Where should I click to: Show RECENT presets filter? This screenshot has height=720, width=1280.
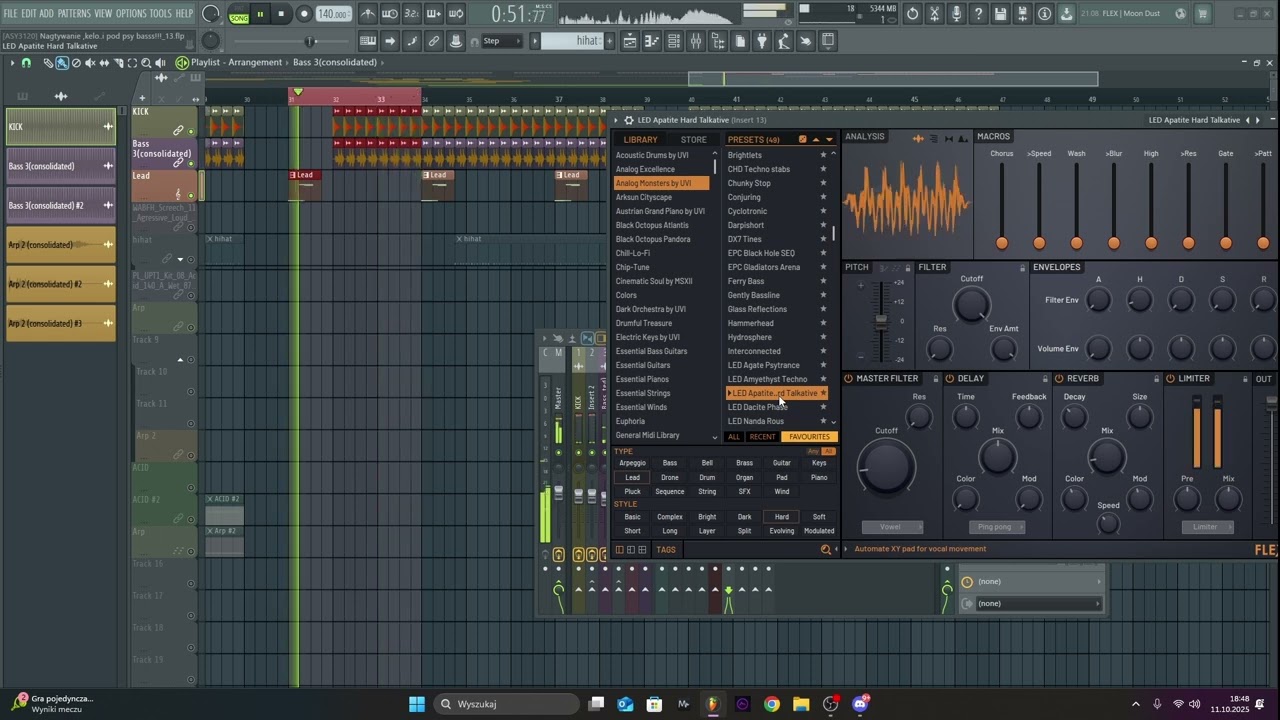[x=762, y=437]
